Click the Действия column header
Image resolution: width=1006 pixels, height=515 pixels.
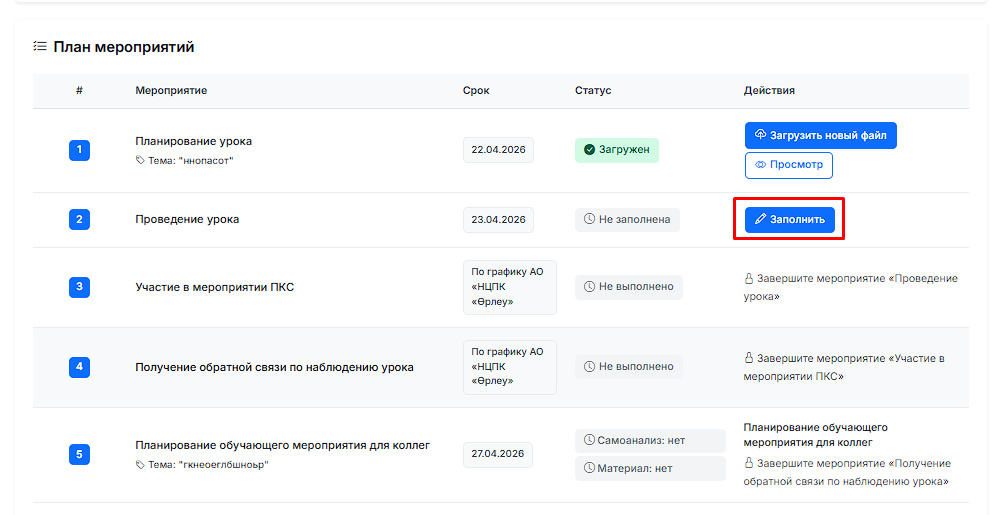pyautogui.click(x=769, y=90)
